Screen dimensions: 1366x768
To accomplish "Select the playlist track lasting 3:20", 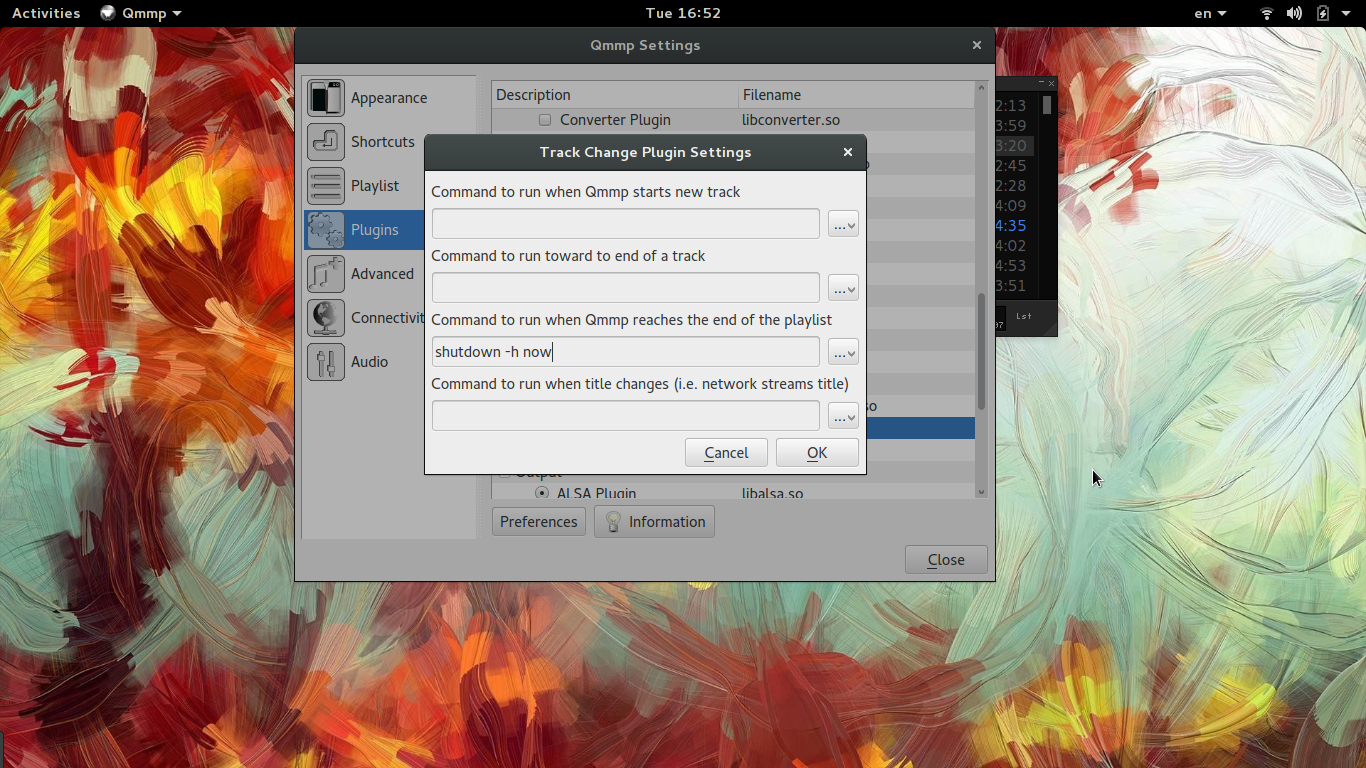I will tap(1011, 146).
